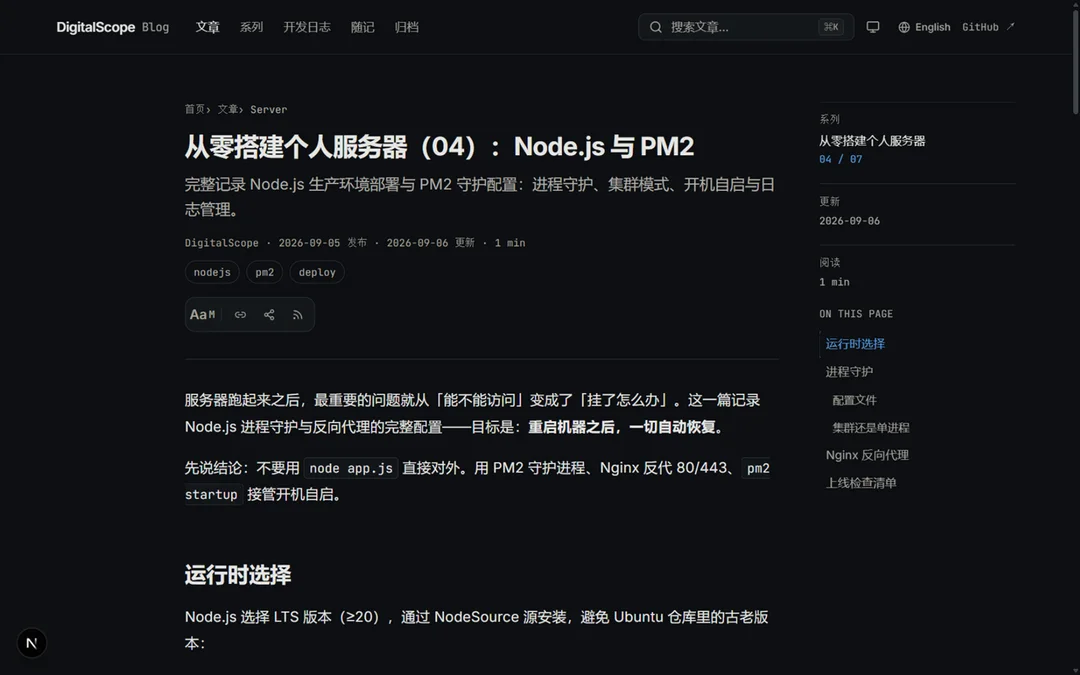
Task: Click the 04 / 07 series progress
Action: coord(840,159)
